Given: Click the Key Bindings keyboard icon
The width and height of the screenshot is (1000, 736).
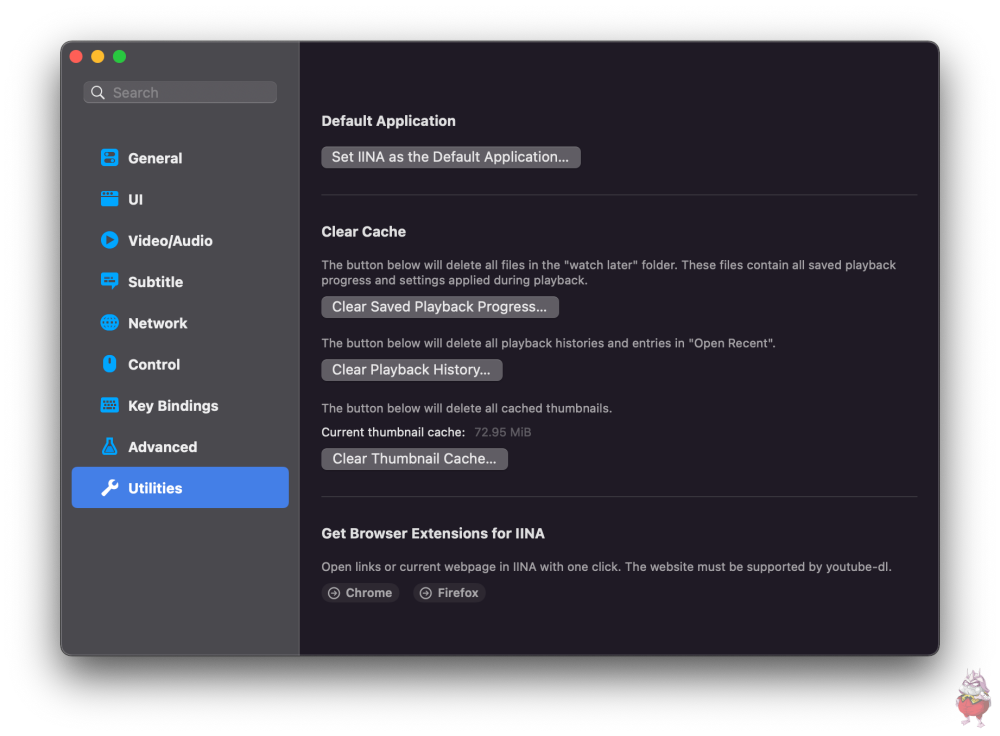Looking at the screenshot, I should 109,405.
